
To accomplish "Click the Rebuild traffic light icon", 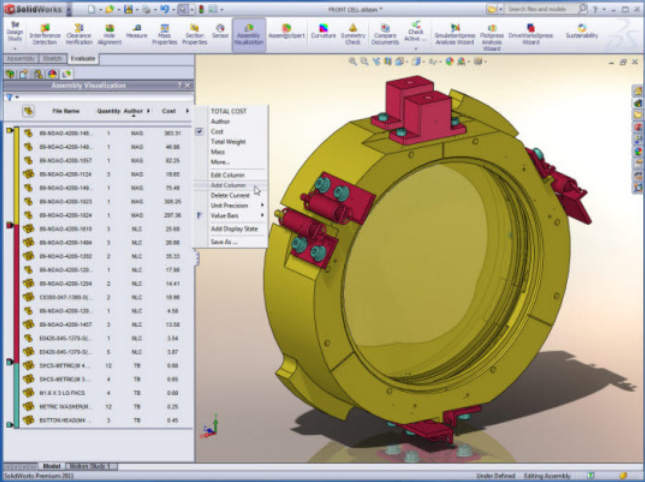I will (201, 9).
